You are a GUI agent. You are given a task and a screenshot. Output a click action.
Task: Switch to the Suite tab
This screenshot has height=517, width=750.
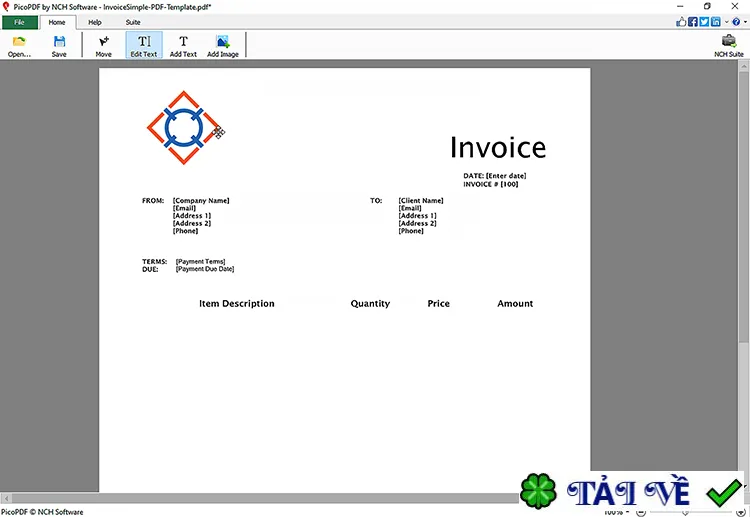pos(133,22)
